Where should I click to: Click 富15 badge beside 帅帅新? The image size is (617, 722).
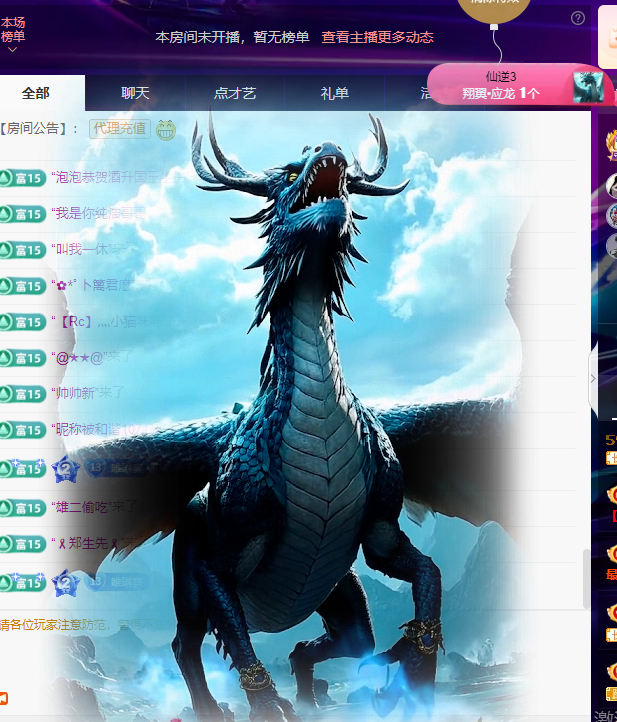point(23,394)
